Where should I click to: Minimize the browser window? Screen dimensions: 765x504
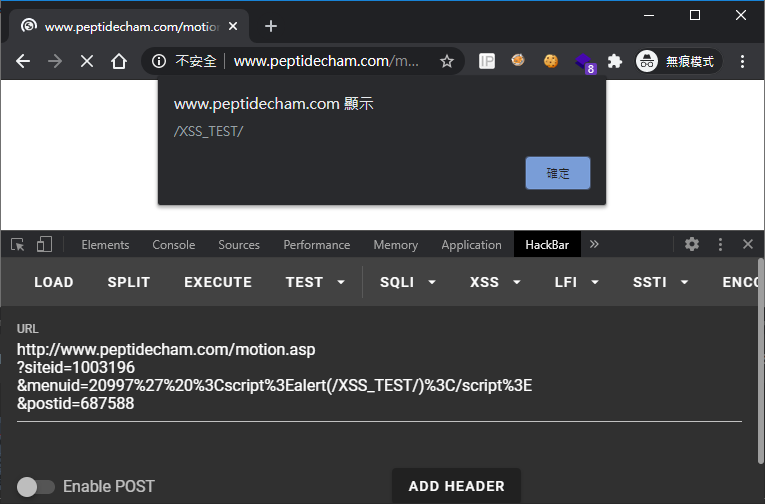(648, 15)
